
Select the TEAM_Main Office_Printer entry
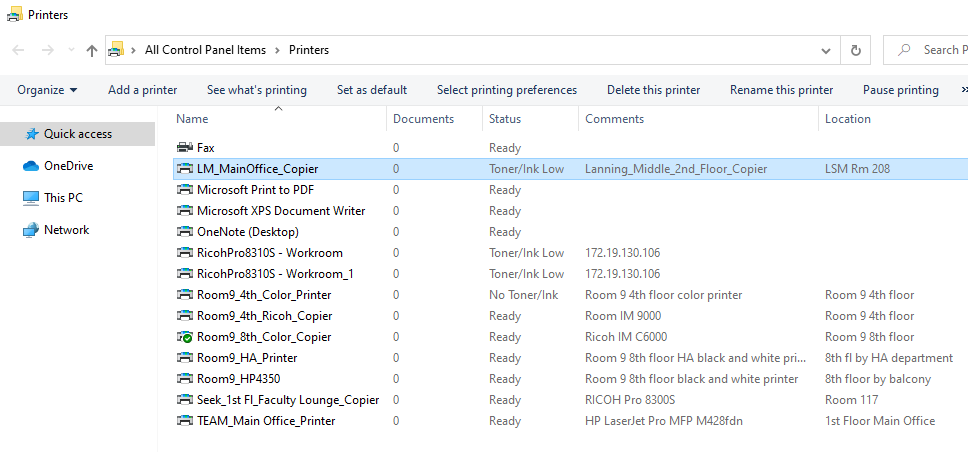[266, 421]
